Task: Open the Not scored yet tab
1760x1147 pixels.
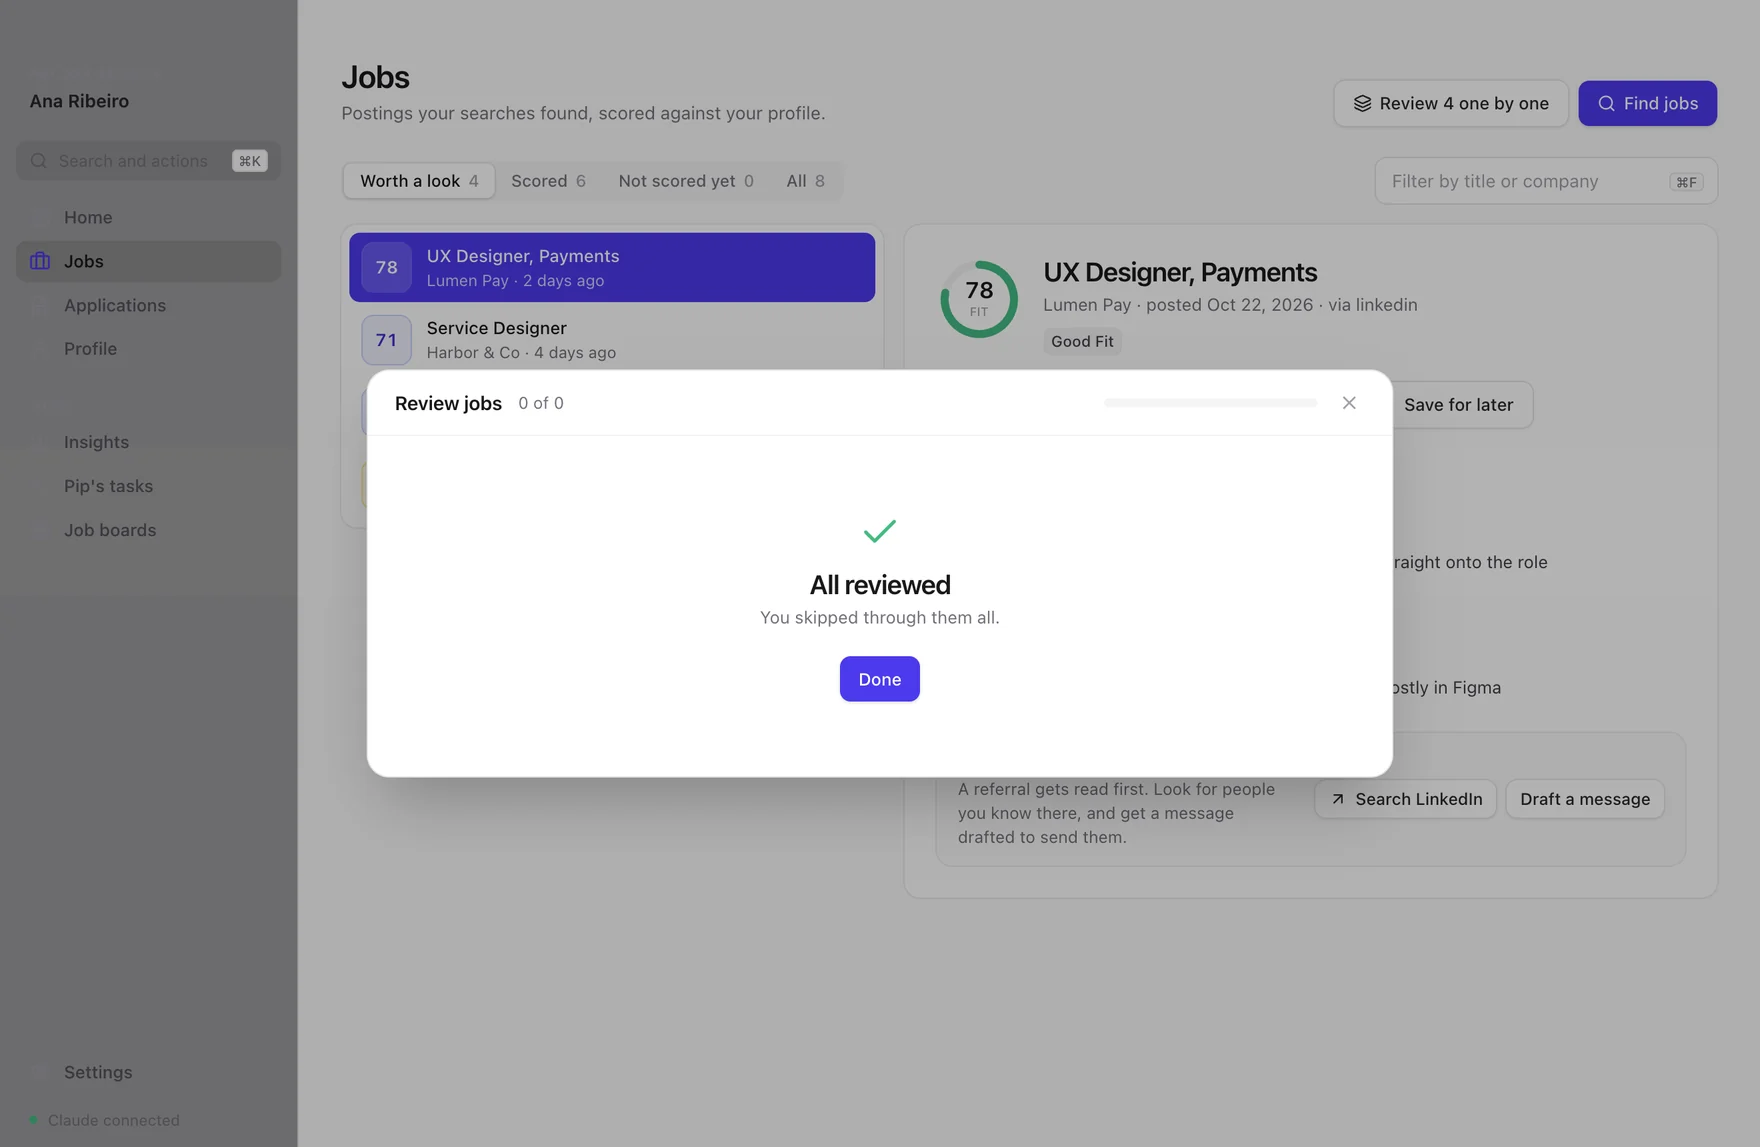Action: pyautogui.click(x=686, y=181)
